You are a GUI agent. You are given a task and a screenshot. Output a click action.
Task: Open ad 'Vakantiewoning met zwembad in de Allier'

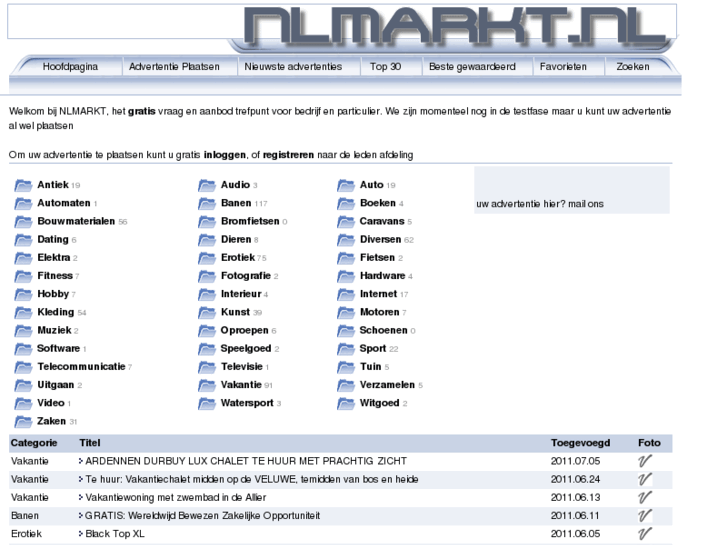(176, 498)
